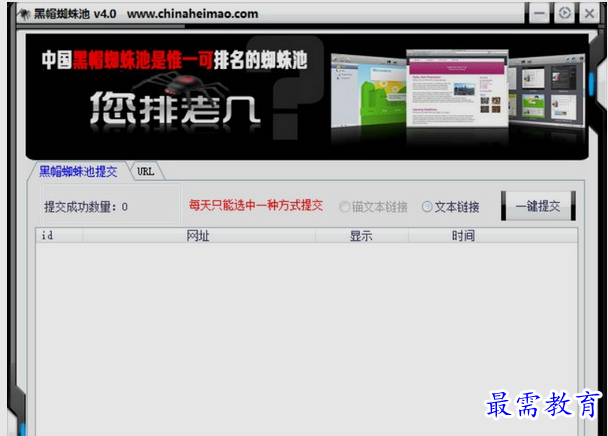Click the spider app icon in title bar
Image resolution: width=608 pixels, height=436 pixels.
point(25,14)
